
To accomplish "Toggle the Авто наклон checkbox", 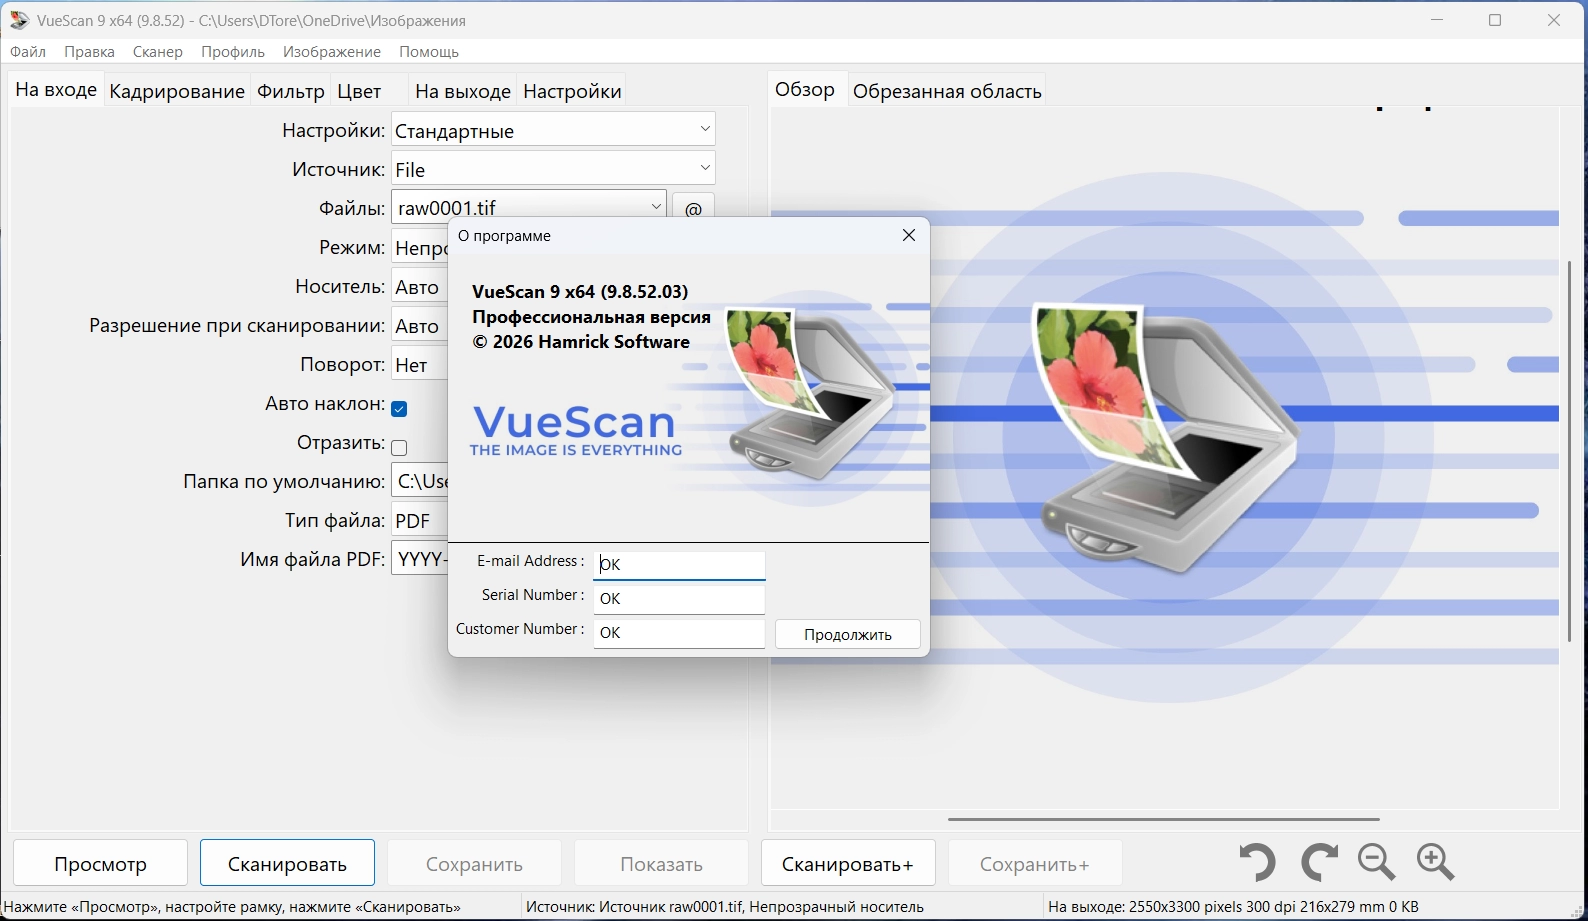I will pyautogui.click(x=399, y=409).
